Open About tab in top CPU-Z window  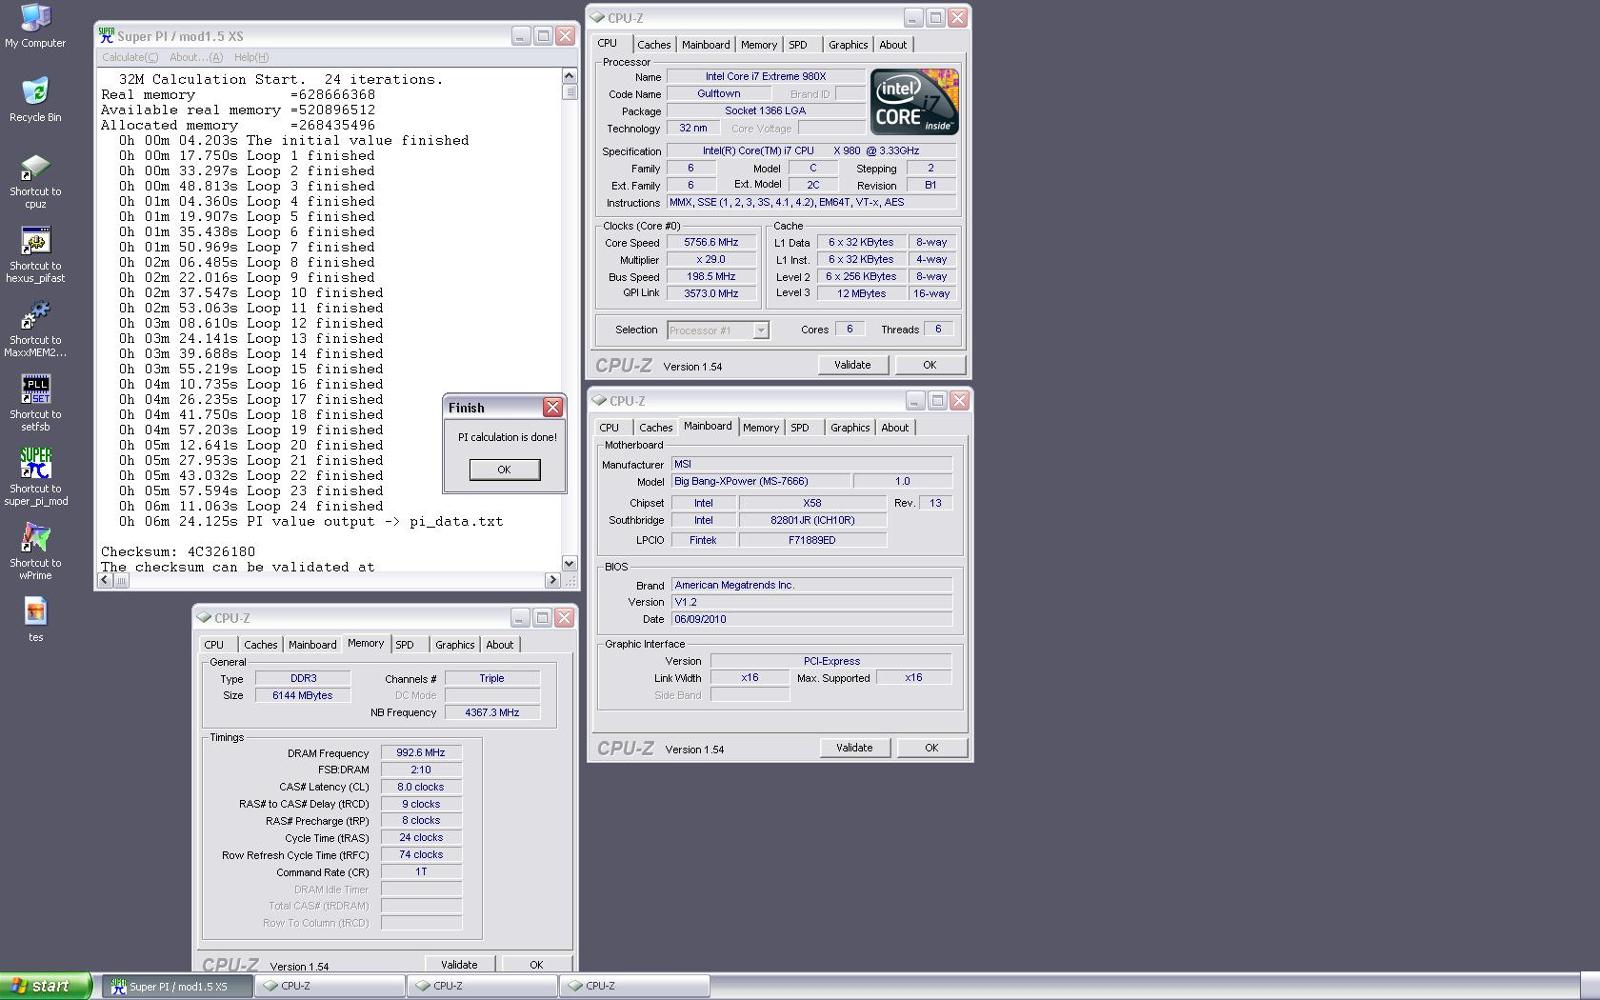pos(893,45)
